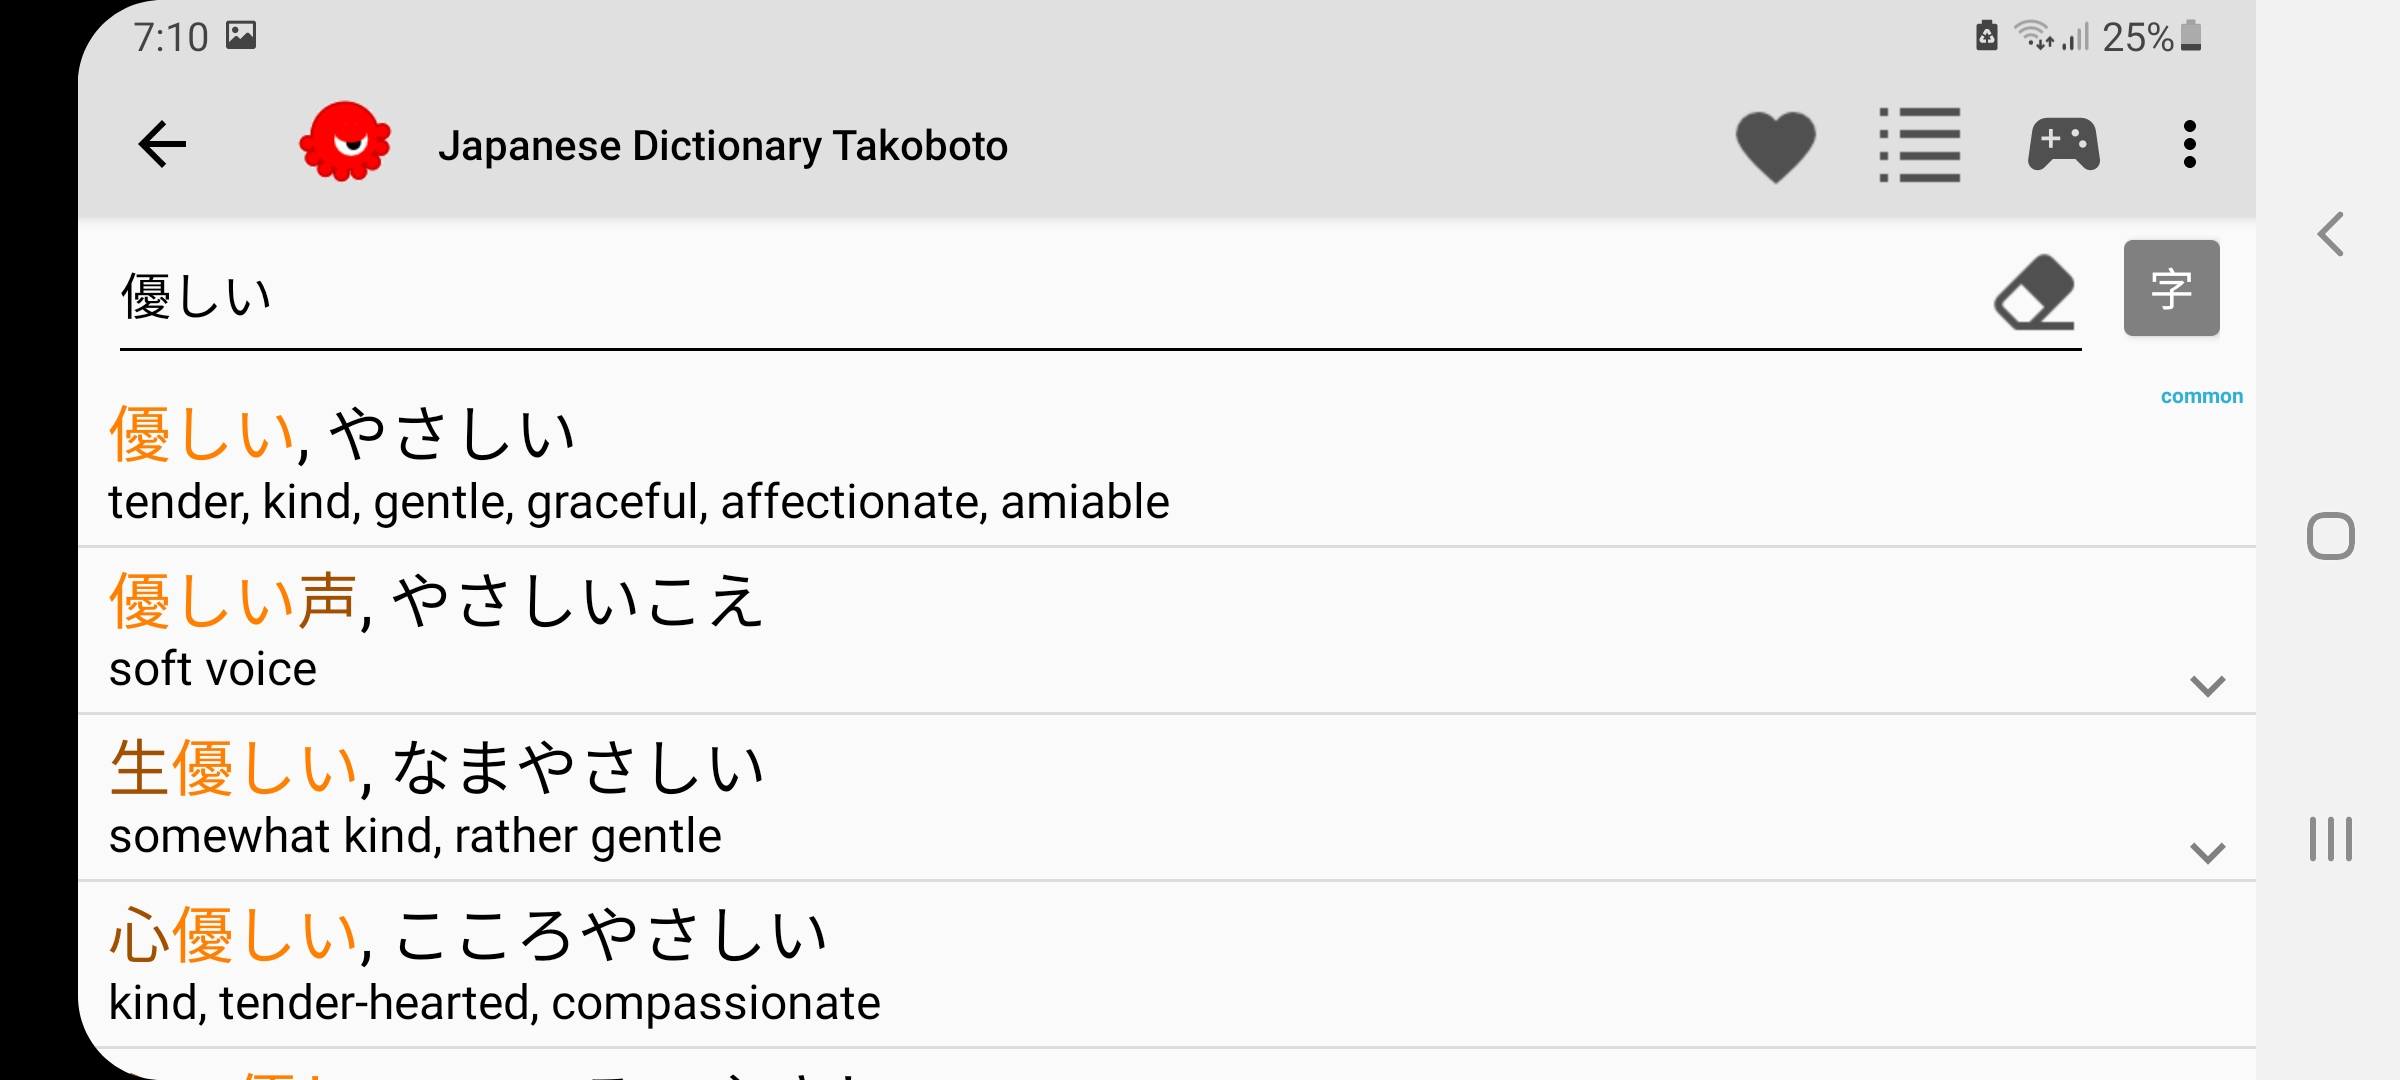Viewport: 2400px width, 1080px height.
Task: Click the search field containing 優しい
Action: point(1000,297)
